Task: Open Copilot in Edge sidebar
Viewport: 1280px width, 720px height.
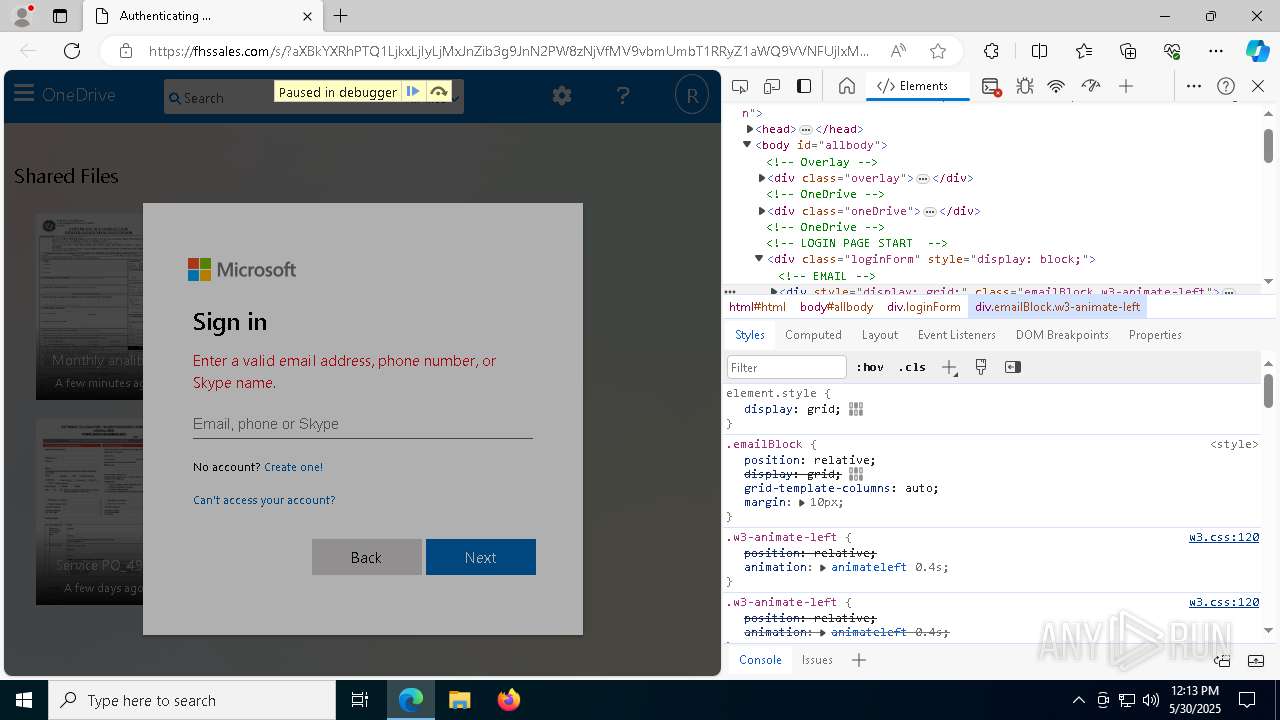Action: [1257, 51]
